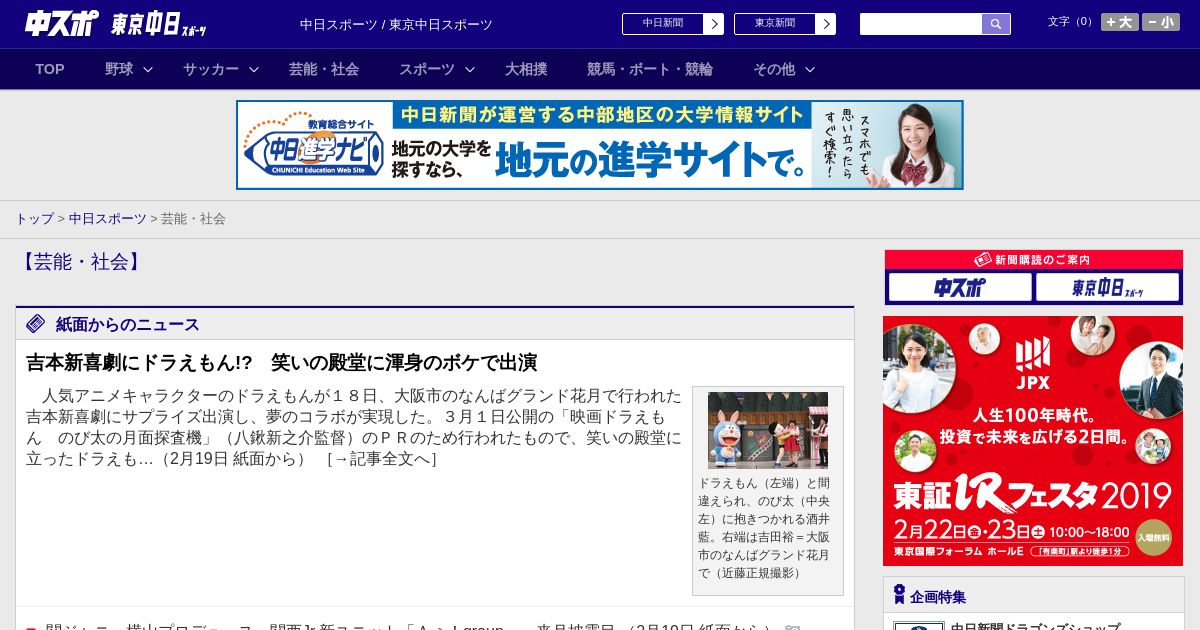Click 中スポ subscription button in sidebar
Screen dimensions: 1200x630
point(960,287)
